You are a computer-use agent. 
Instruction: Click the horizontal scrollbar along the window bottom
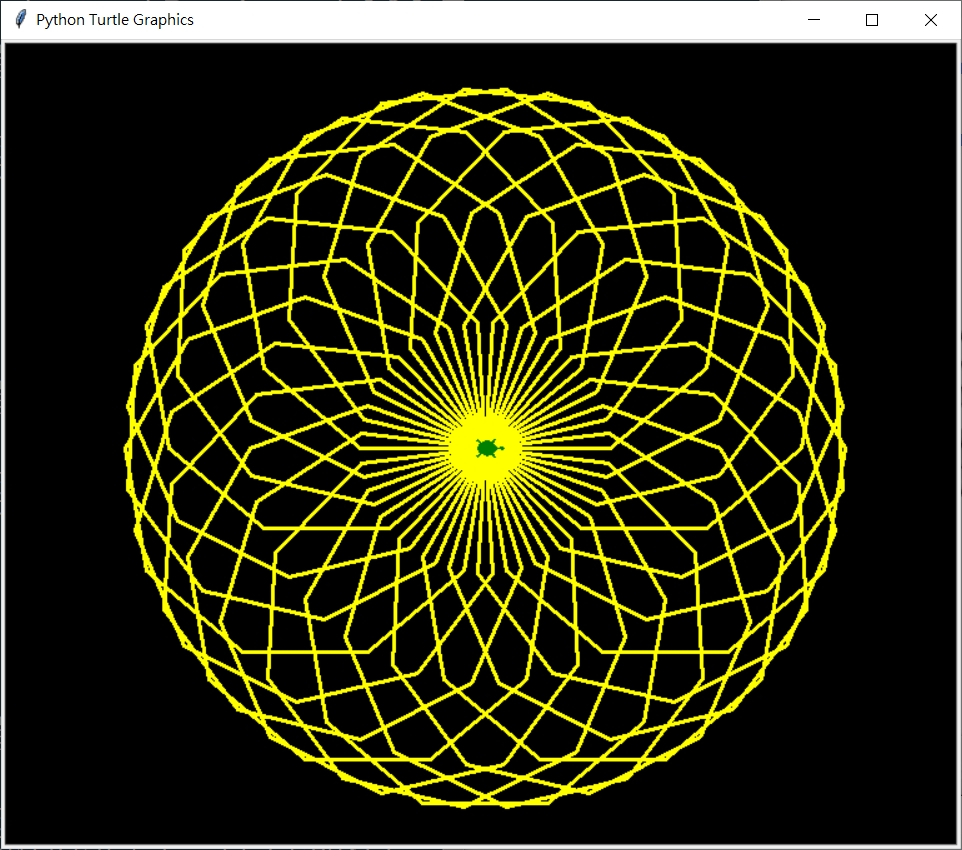pos(480,845)
